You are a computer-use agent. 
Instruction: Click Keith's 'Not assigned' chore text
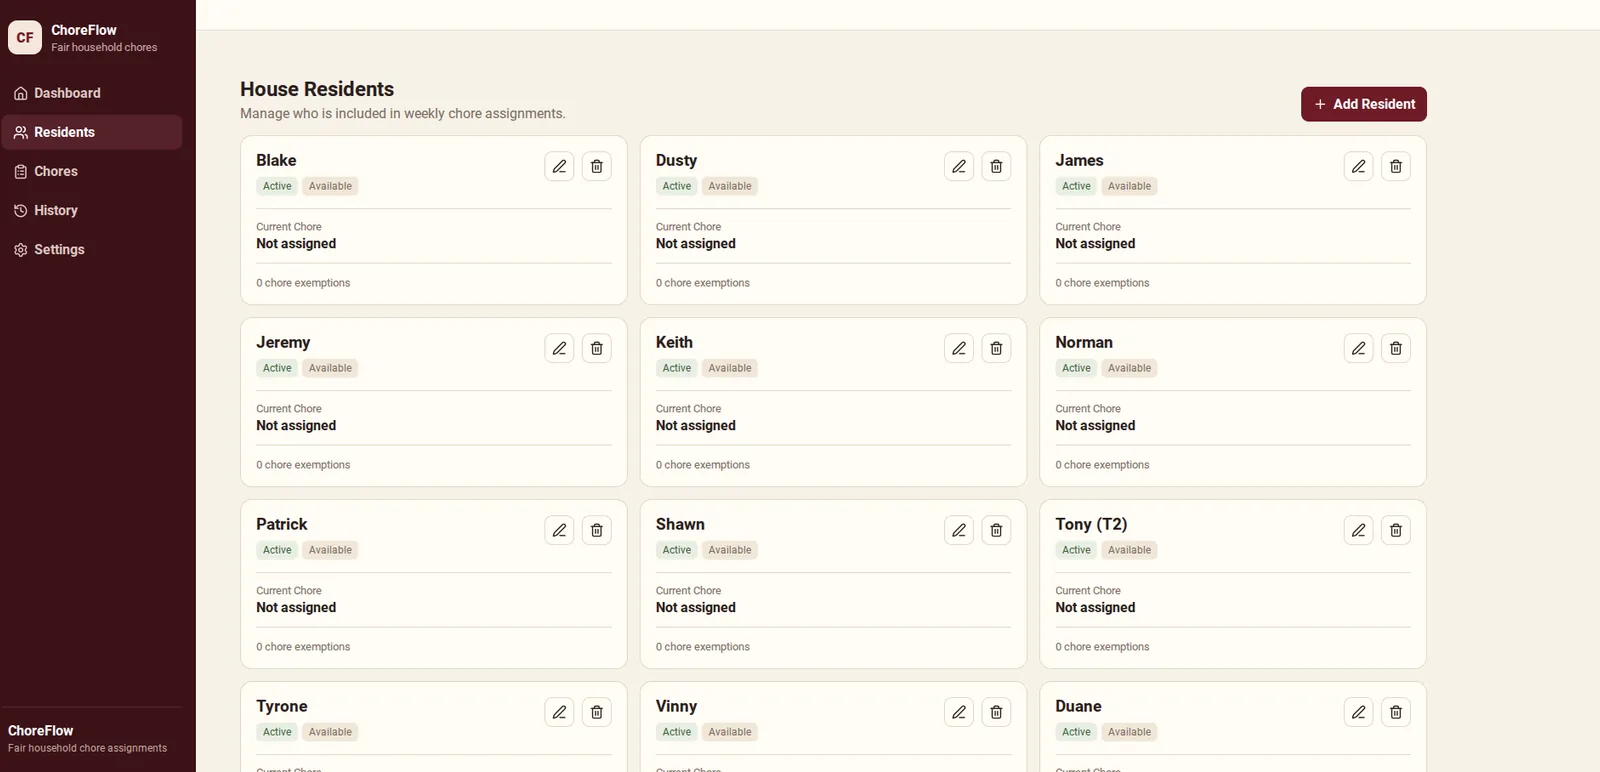[696, 425]
